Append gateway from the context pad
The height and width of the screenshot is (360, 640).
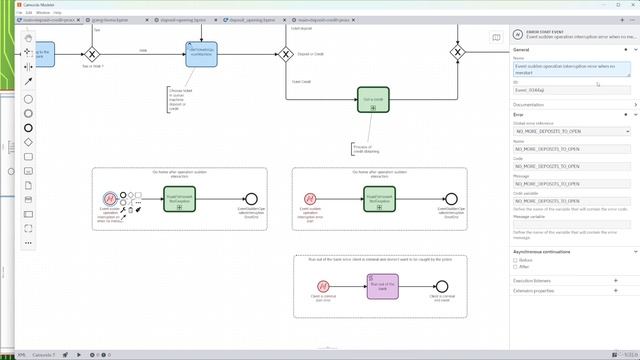131,195
